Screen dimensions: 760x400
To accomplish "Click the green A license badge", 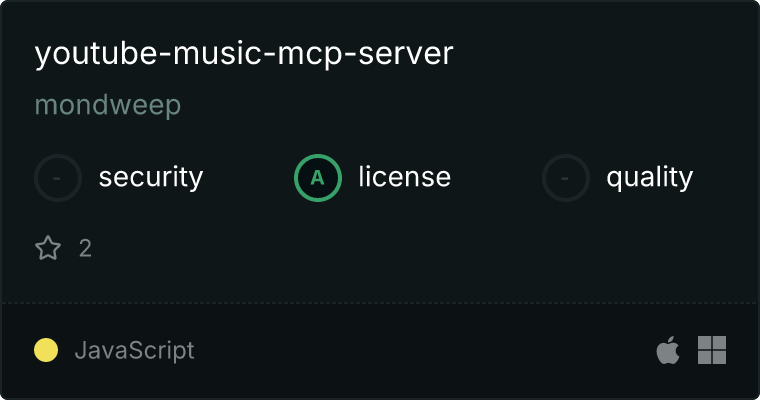I will (317, 178).
